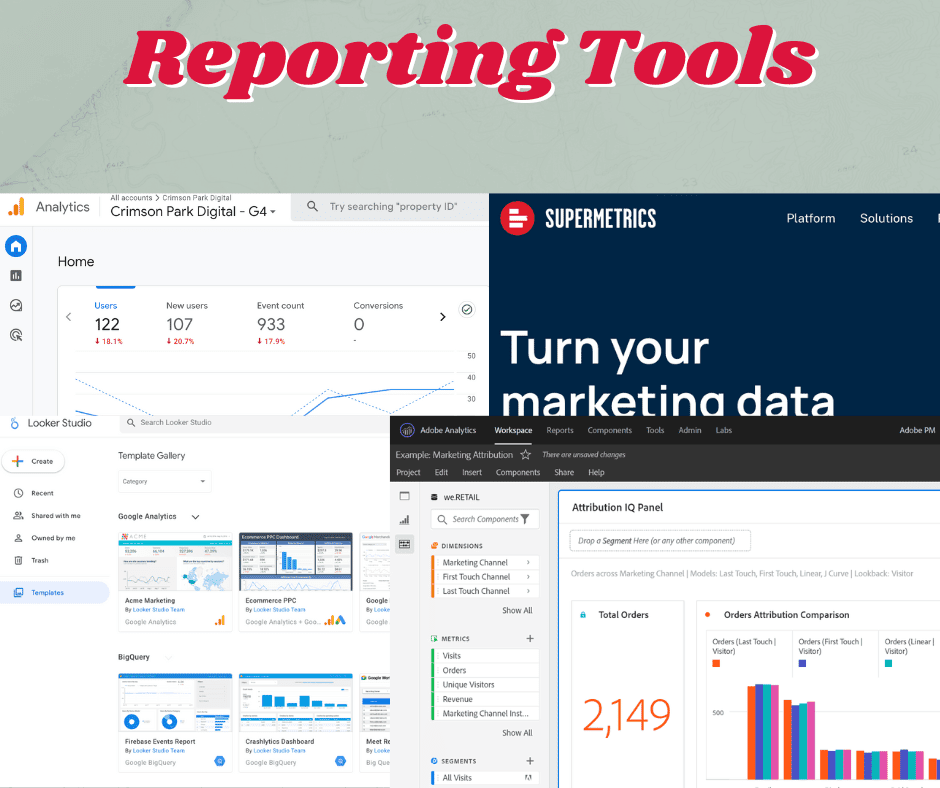The image size is (940, 788).
Task: Click the filter icon in Search Components field
Action: (x=524, y=518)
